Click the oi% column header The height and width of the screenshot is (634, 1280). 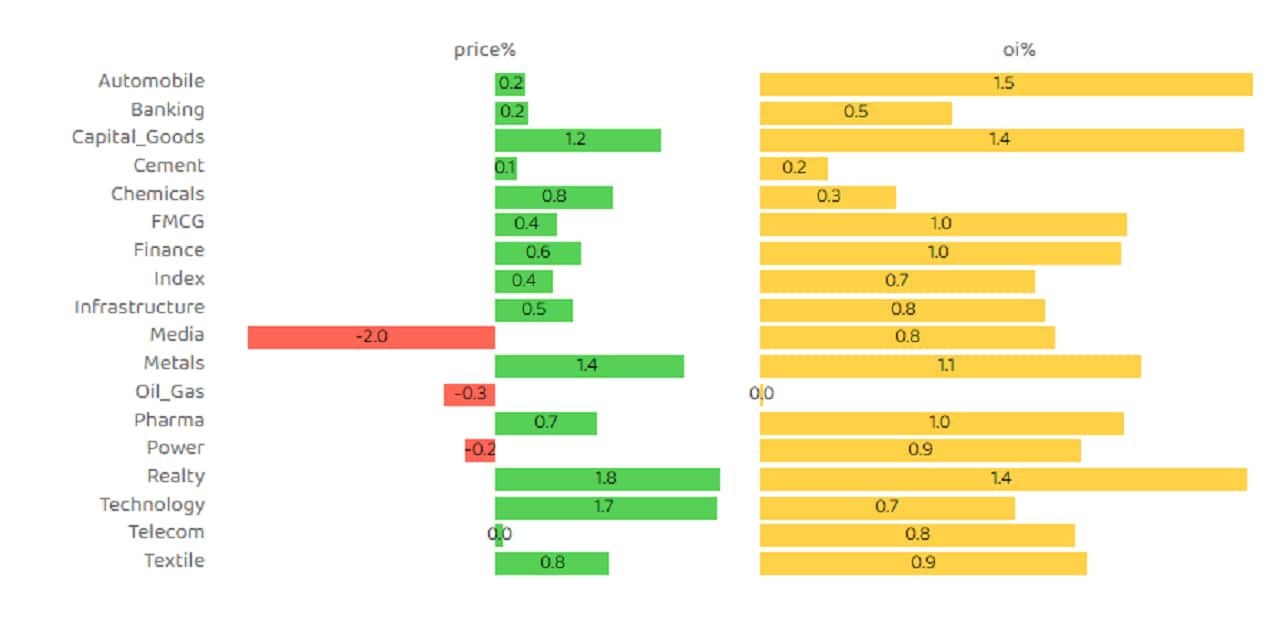(1018, 50)
